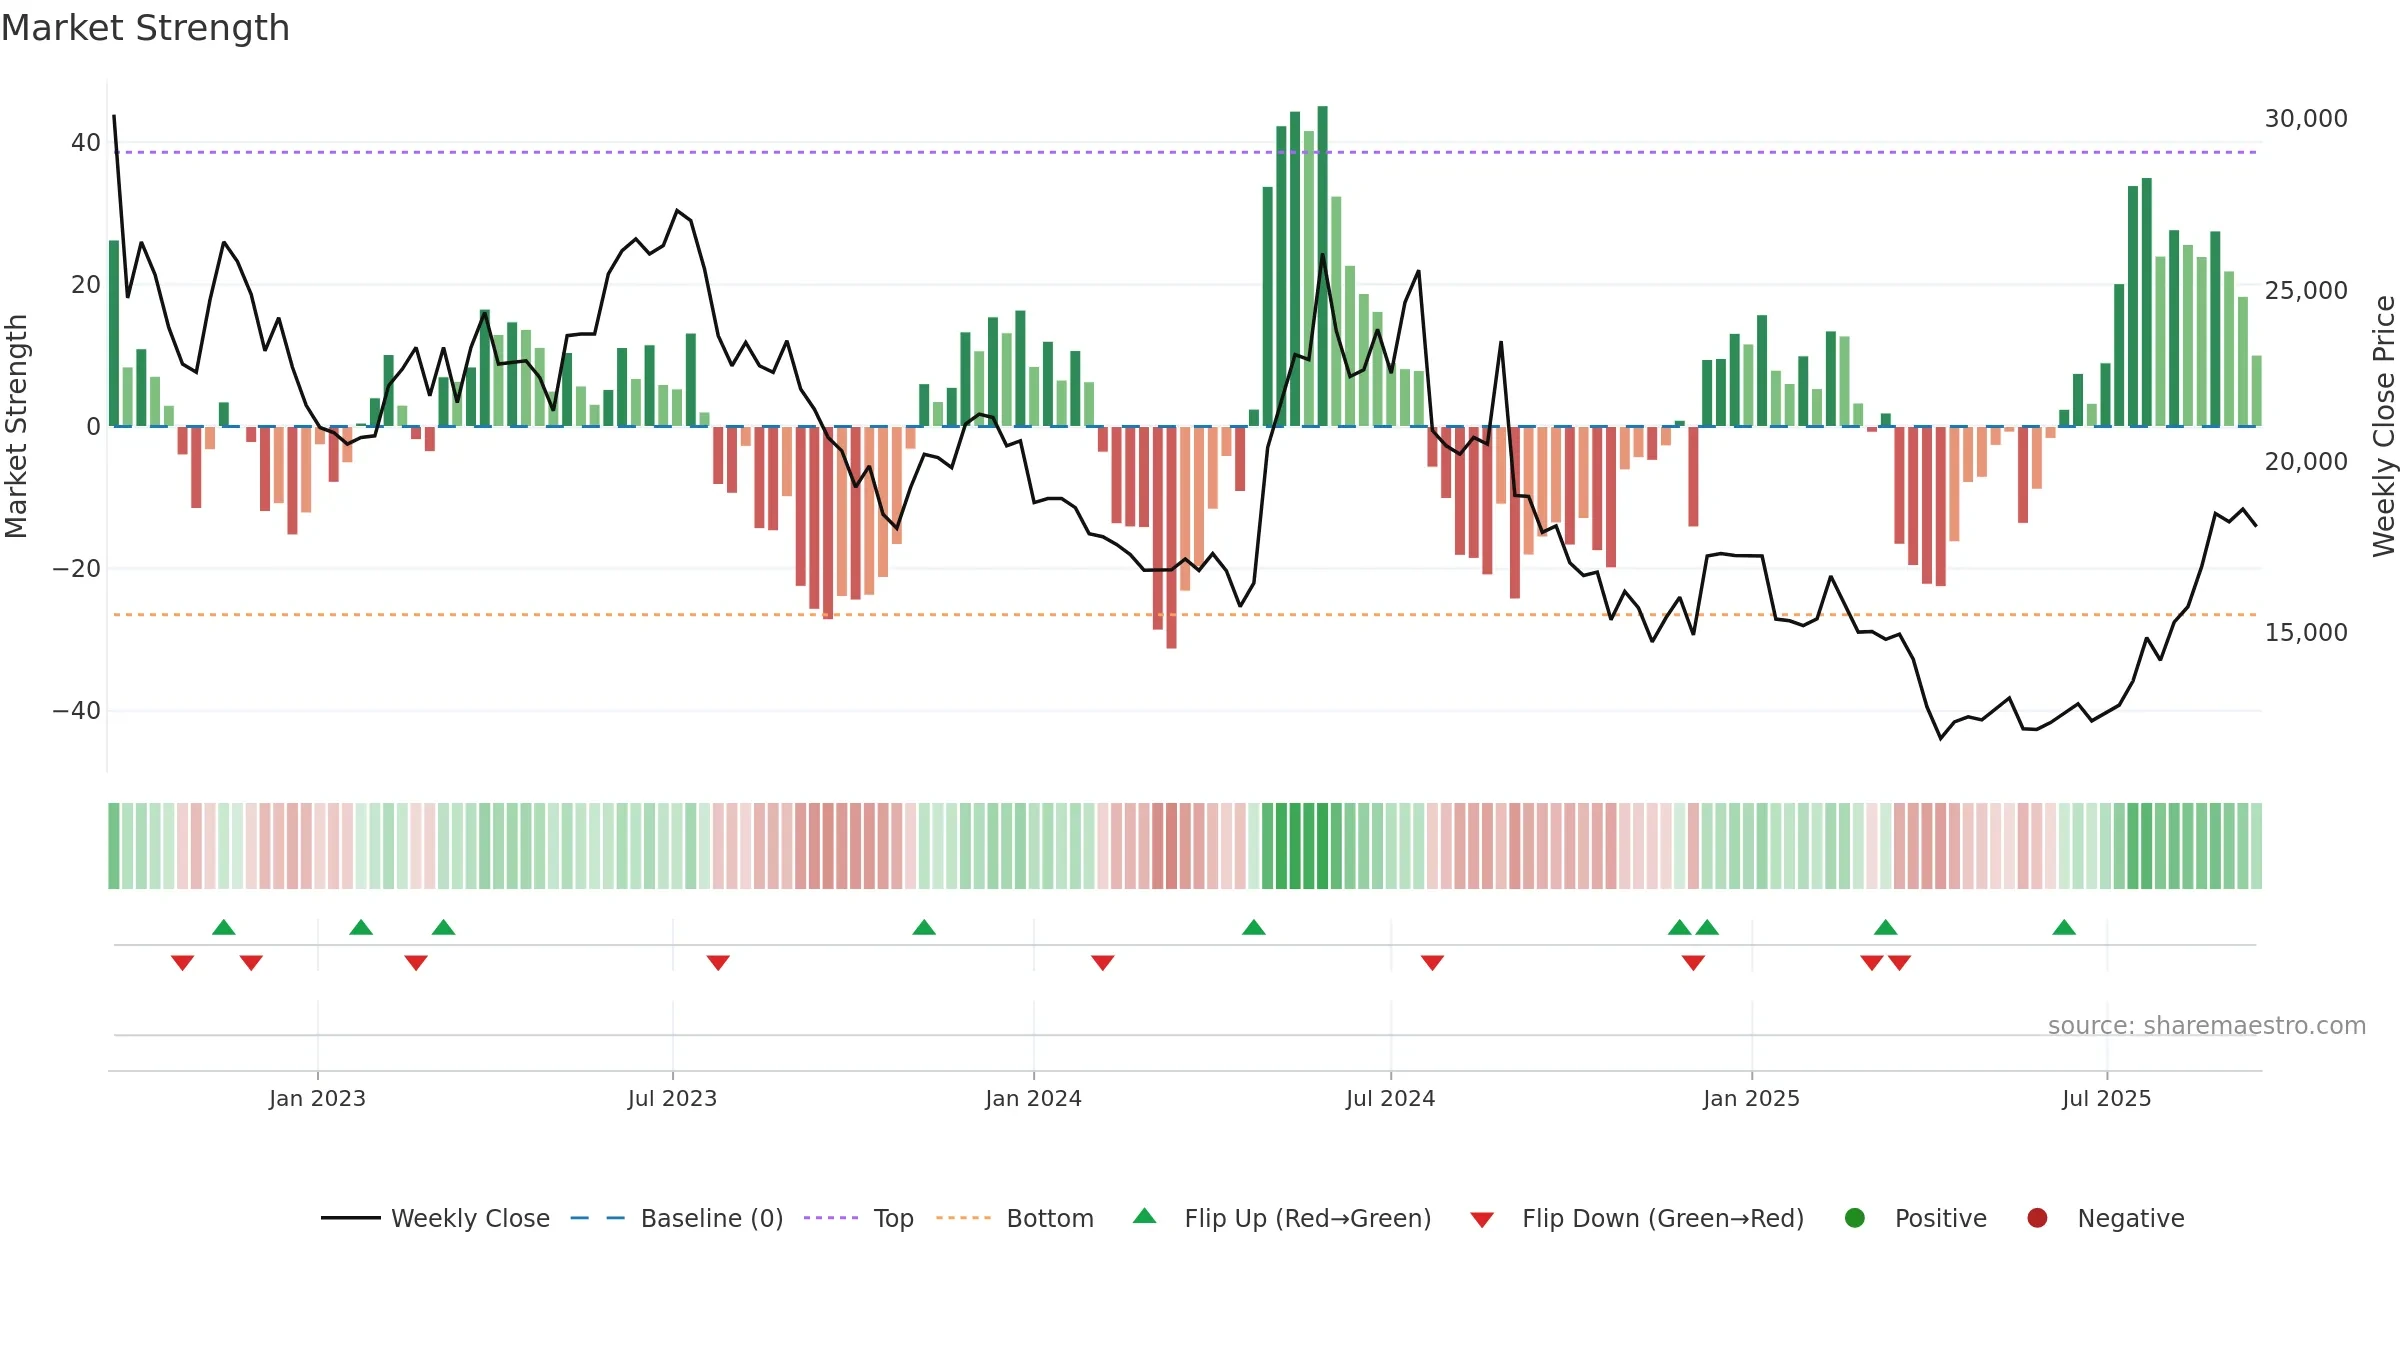Click the 'Market Strength' chart title

click(x=145, y=28)
